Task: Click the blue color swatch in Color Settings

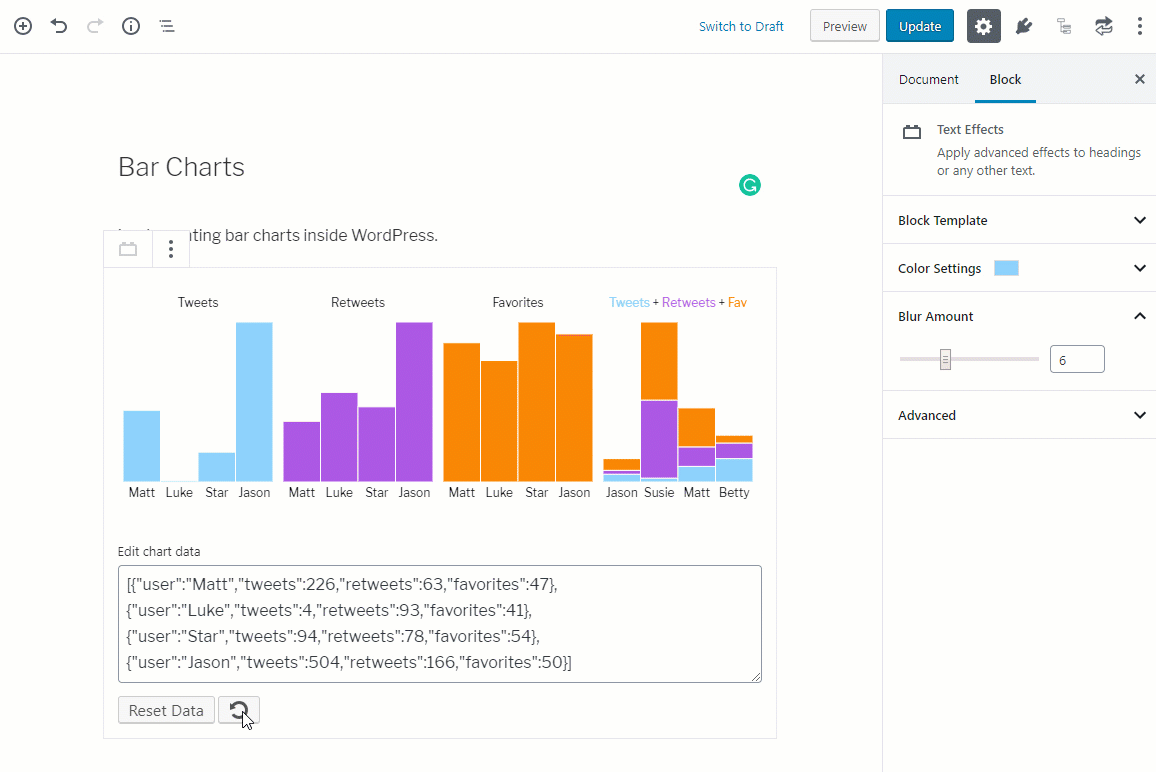Action: coord(1006,267)
